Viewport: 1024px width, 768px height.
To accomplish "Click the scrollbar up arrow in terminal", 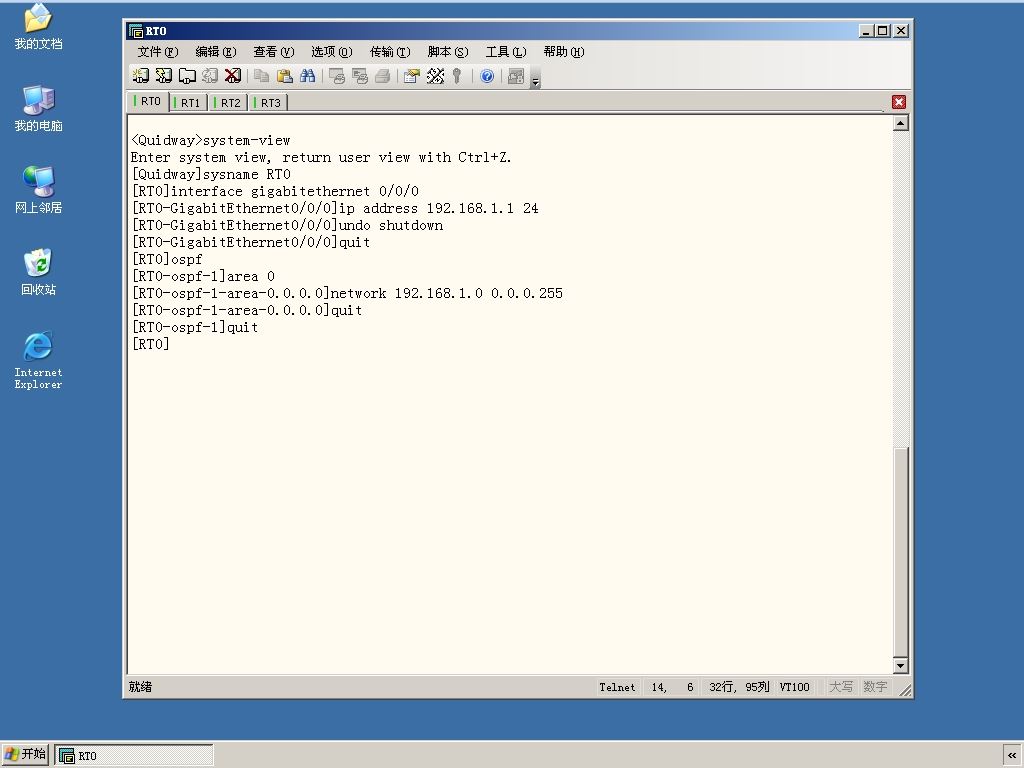I will 901,123.
